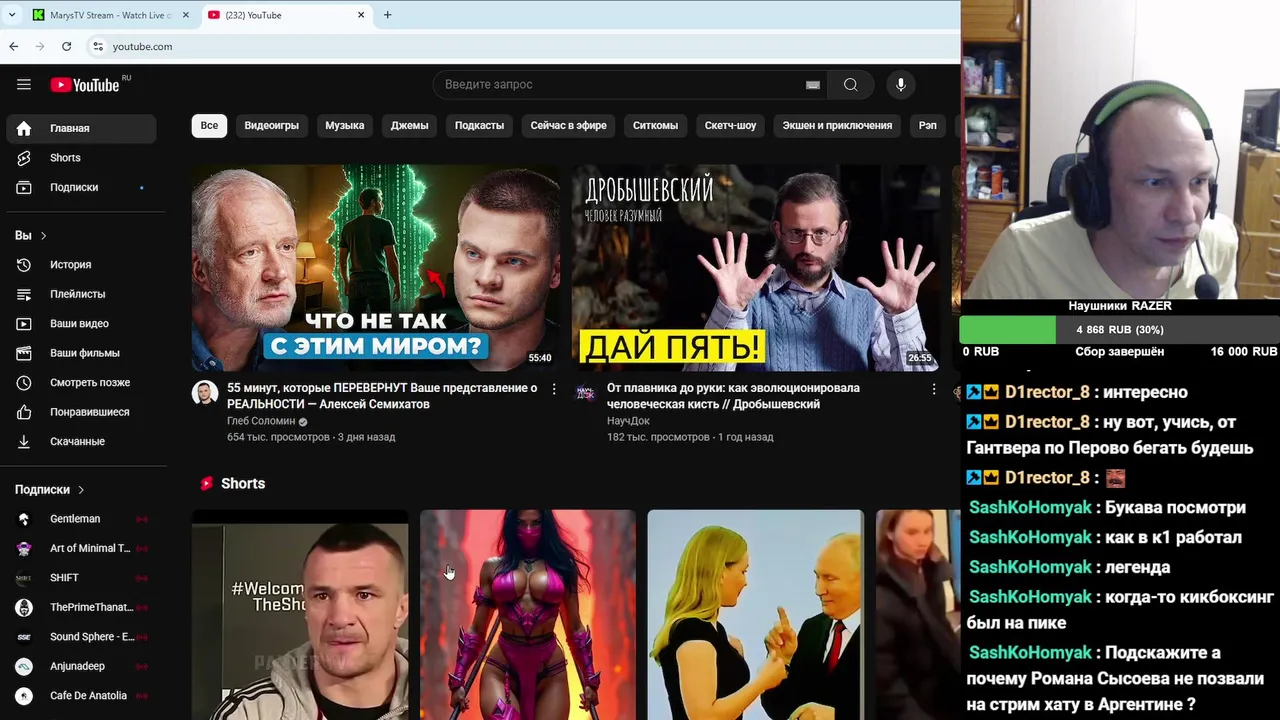Image resolution: width=1280 pixels, height=720 pixels.
Task: Open Sound Sphere channel subscription
Action: (x=81, y=637)
